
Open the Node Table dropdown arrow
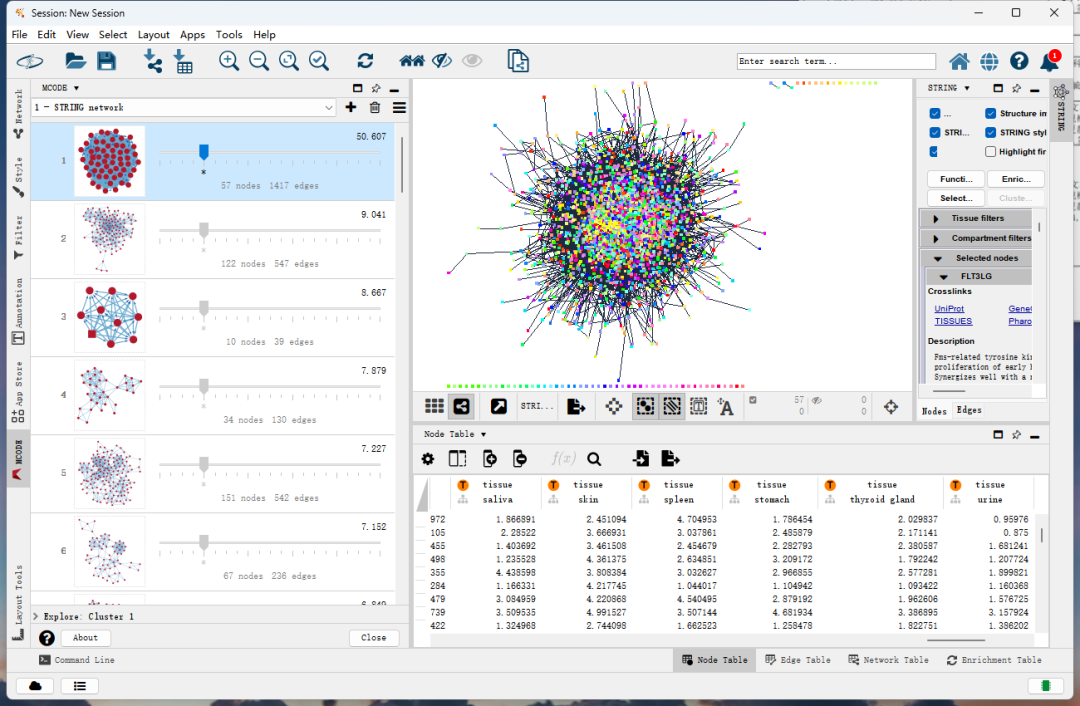(x=484, y=434)
